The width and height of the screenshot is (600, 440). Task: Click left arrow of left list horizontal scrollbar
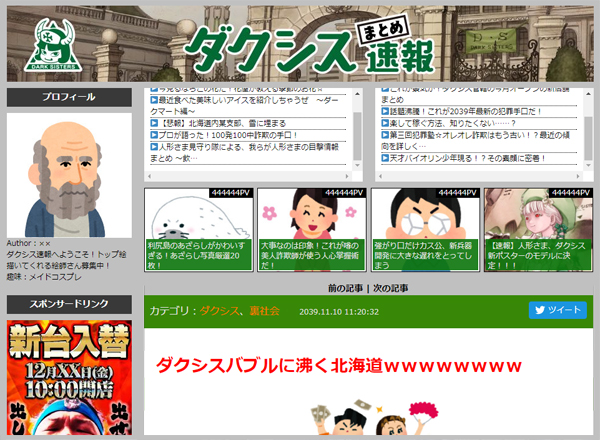(x=150, y=176)
